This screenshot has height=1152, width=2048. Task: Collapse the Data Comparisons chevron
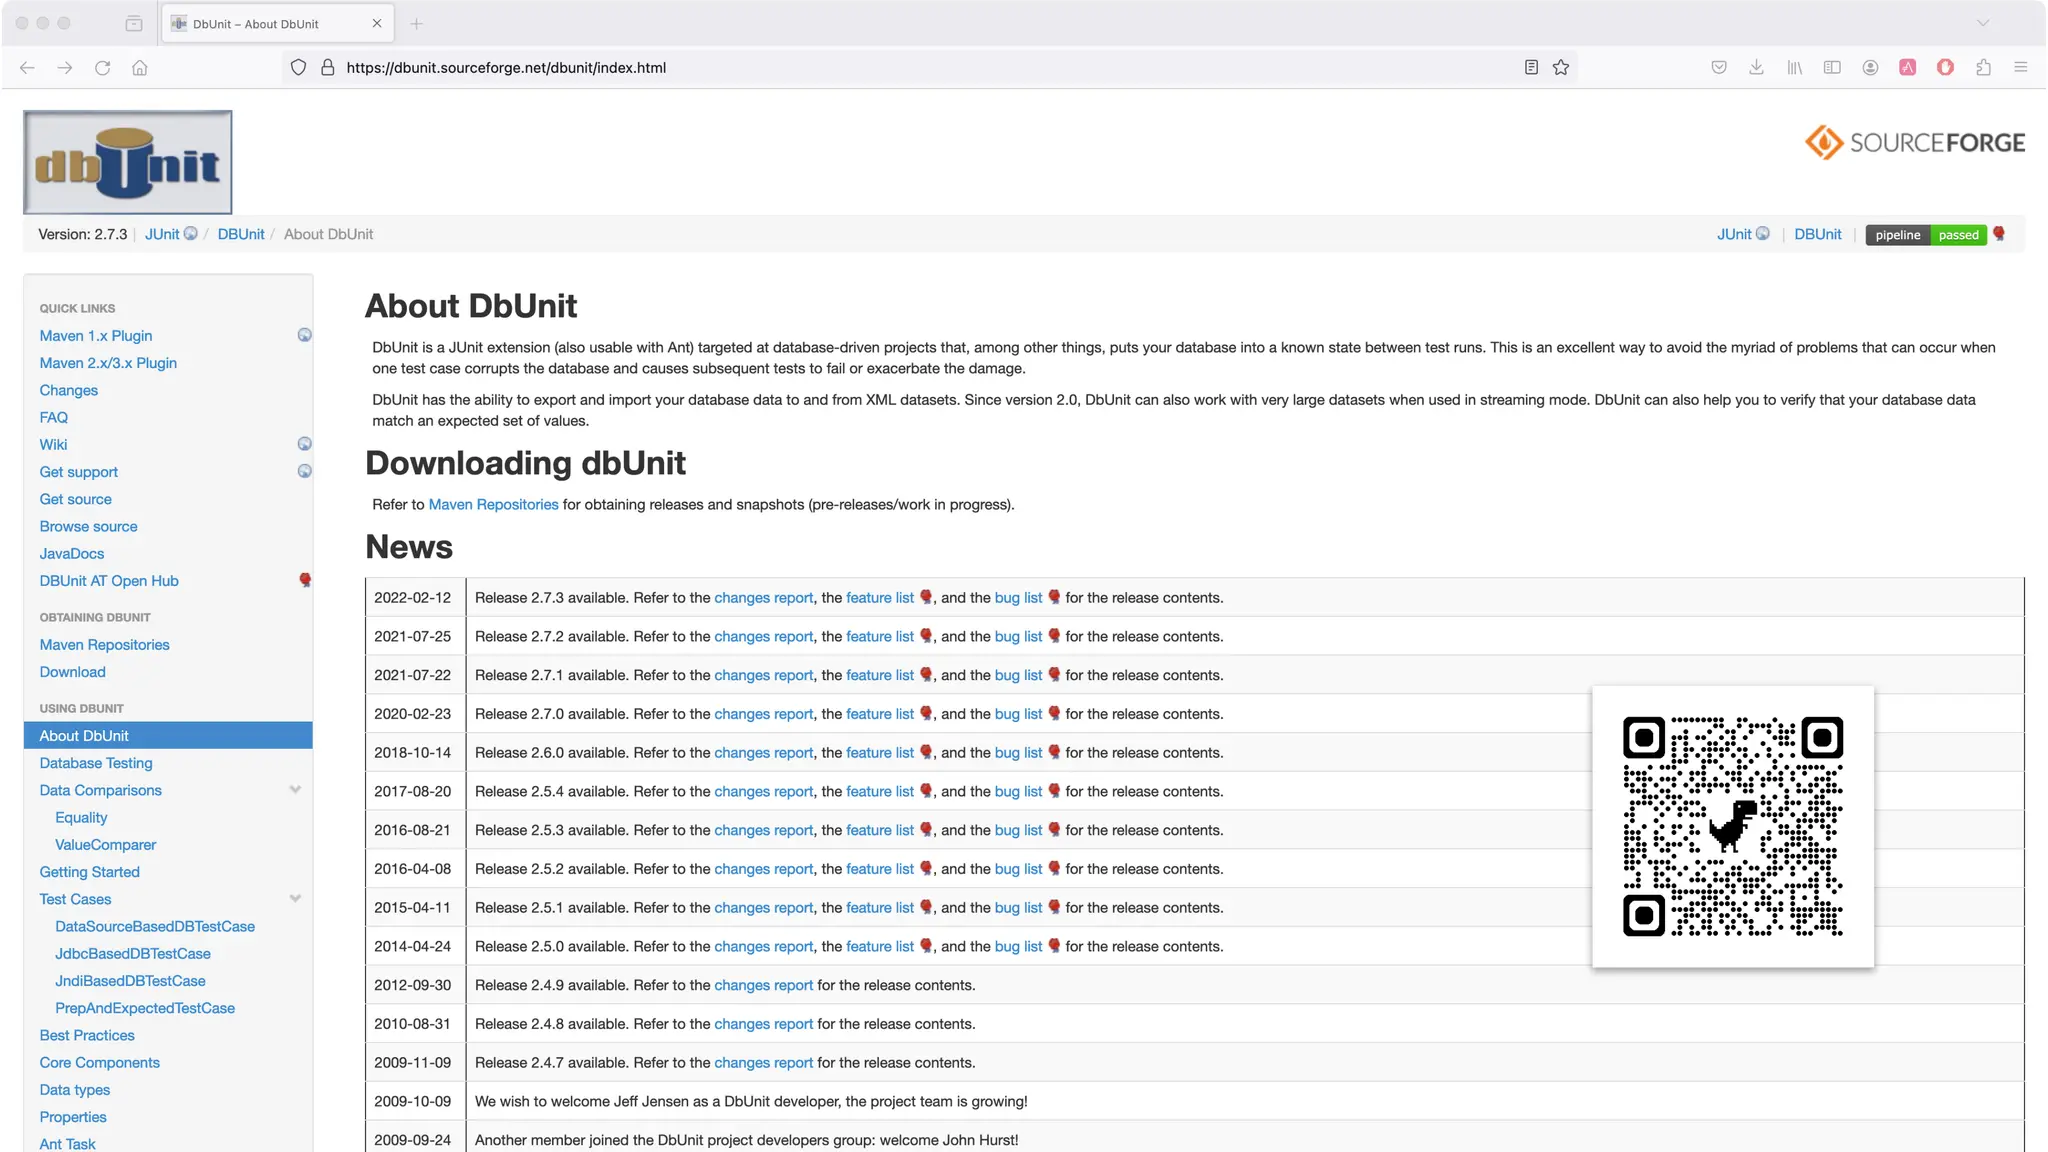pyautogui.click(x=295, y=790)
